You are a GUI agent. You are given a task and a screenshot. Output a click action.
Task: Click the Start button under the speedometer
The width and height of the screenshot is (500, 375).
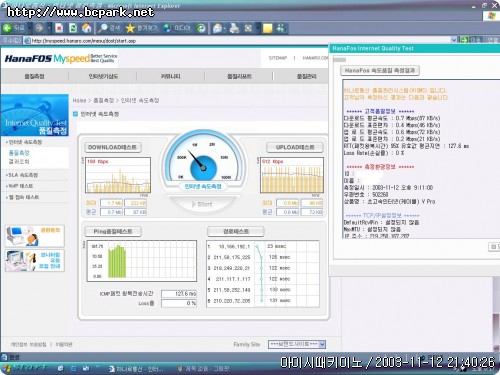tap(202, 204)
